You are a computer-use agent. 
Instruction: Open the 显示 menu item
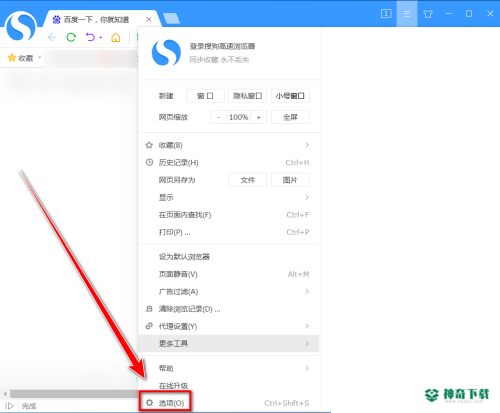(229, 197)
